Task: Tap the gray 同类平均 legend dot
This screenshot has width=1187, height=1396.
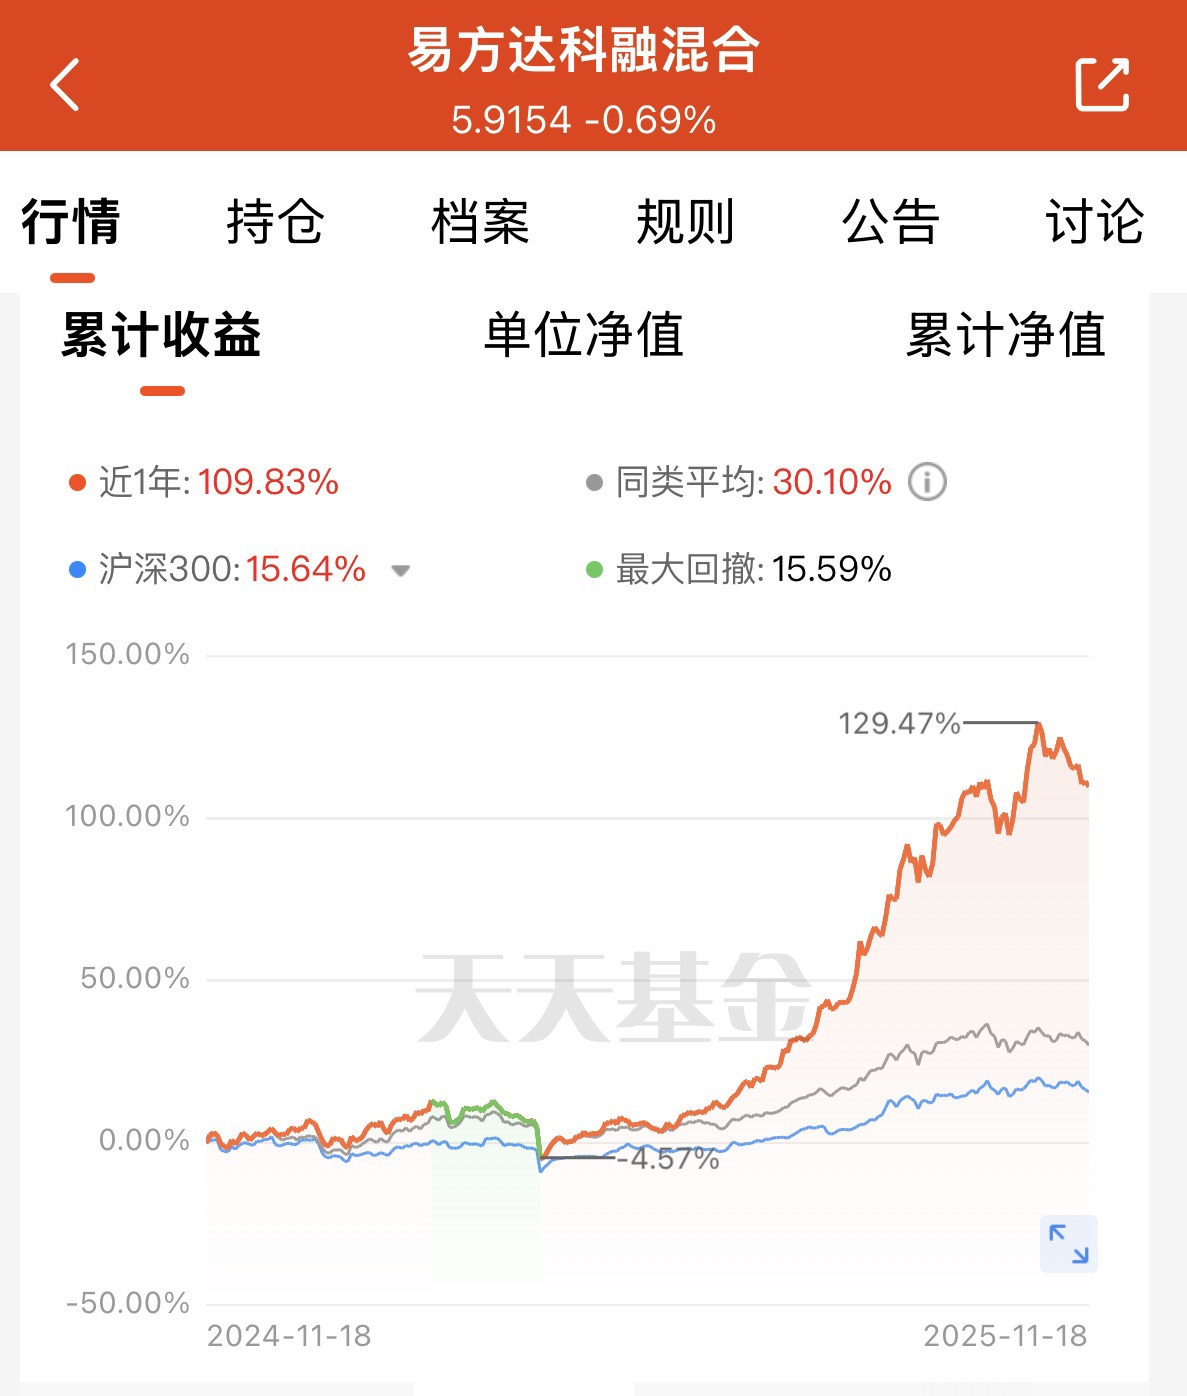Action: 594,483
